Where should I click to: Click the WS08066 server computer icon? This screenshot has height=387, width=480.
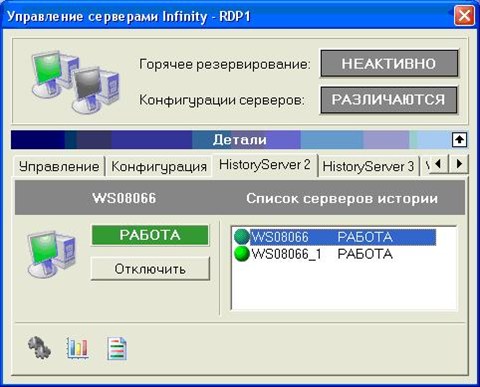pos(52,255)
